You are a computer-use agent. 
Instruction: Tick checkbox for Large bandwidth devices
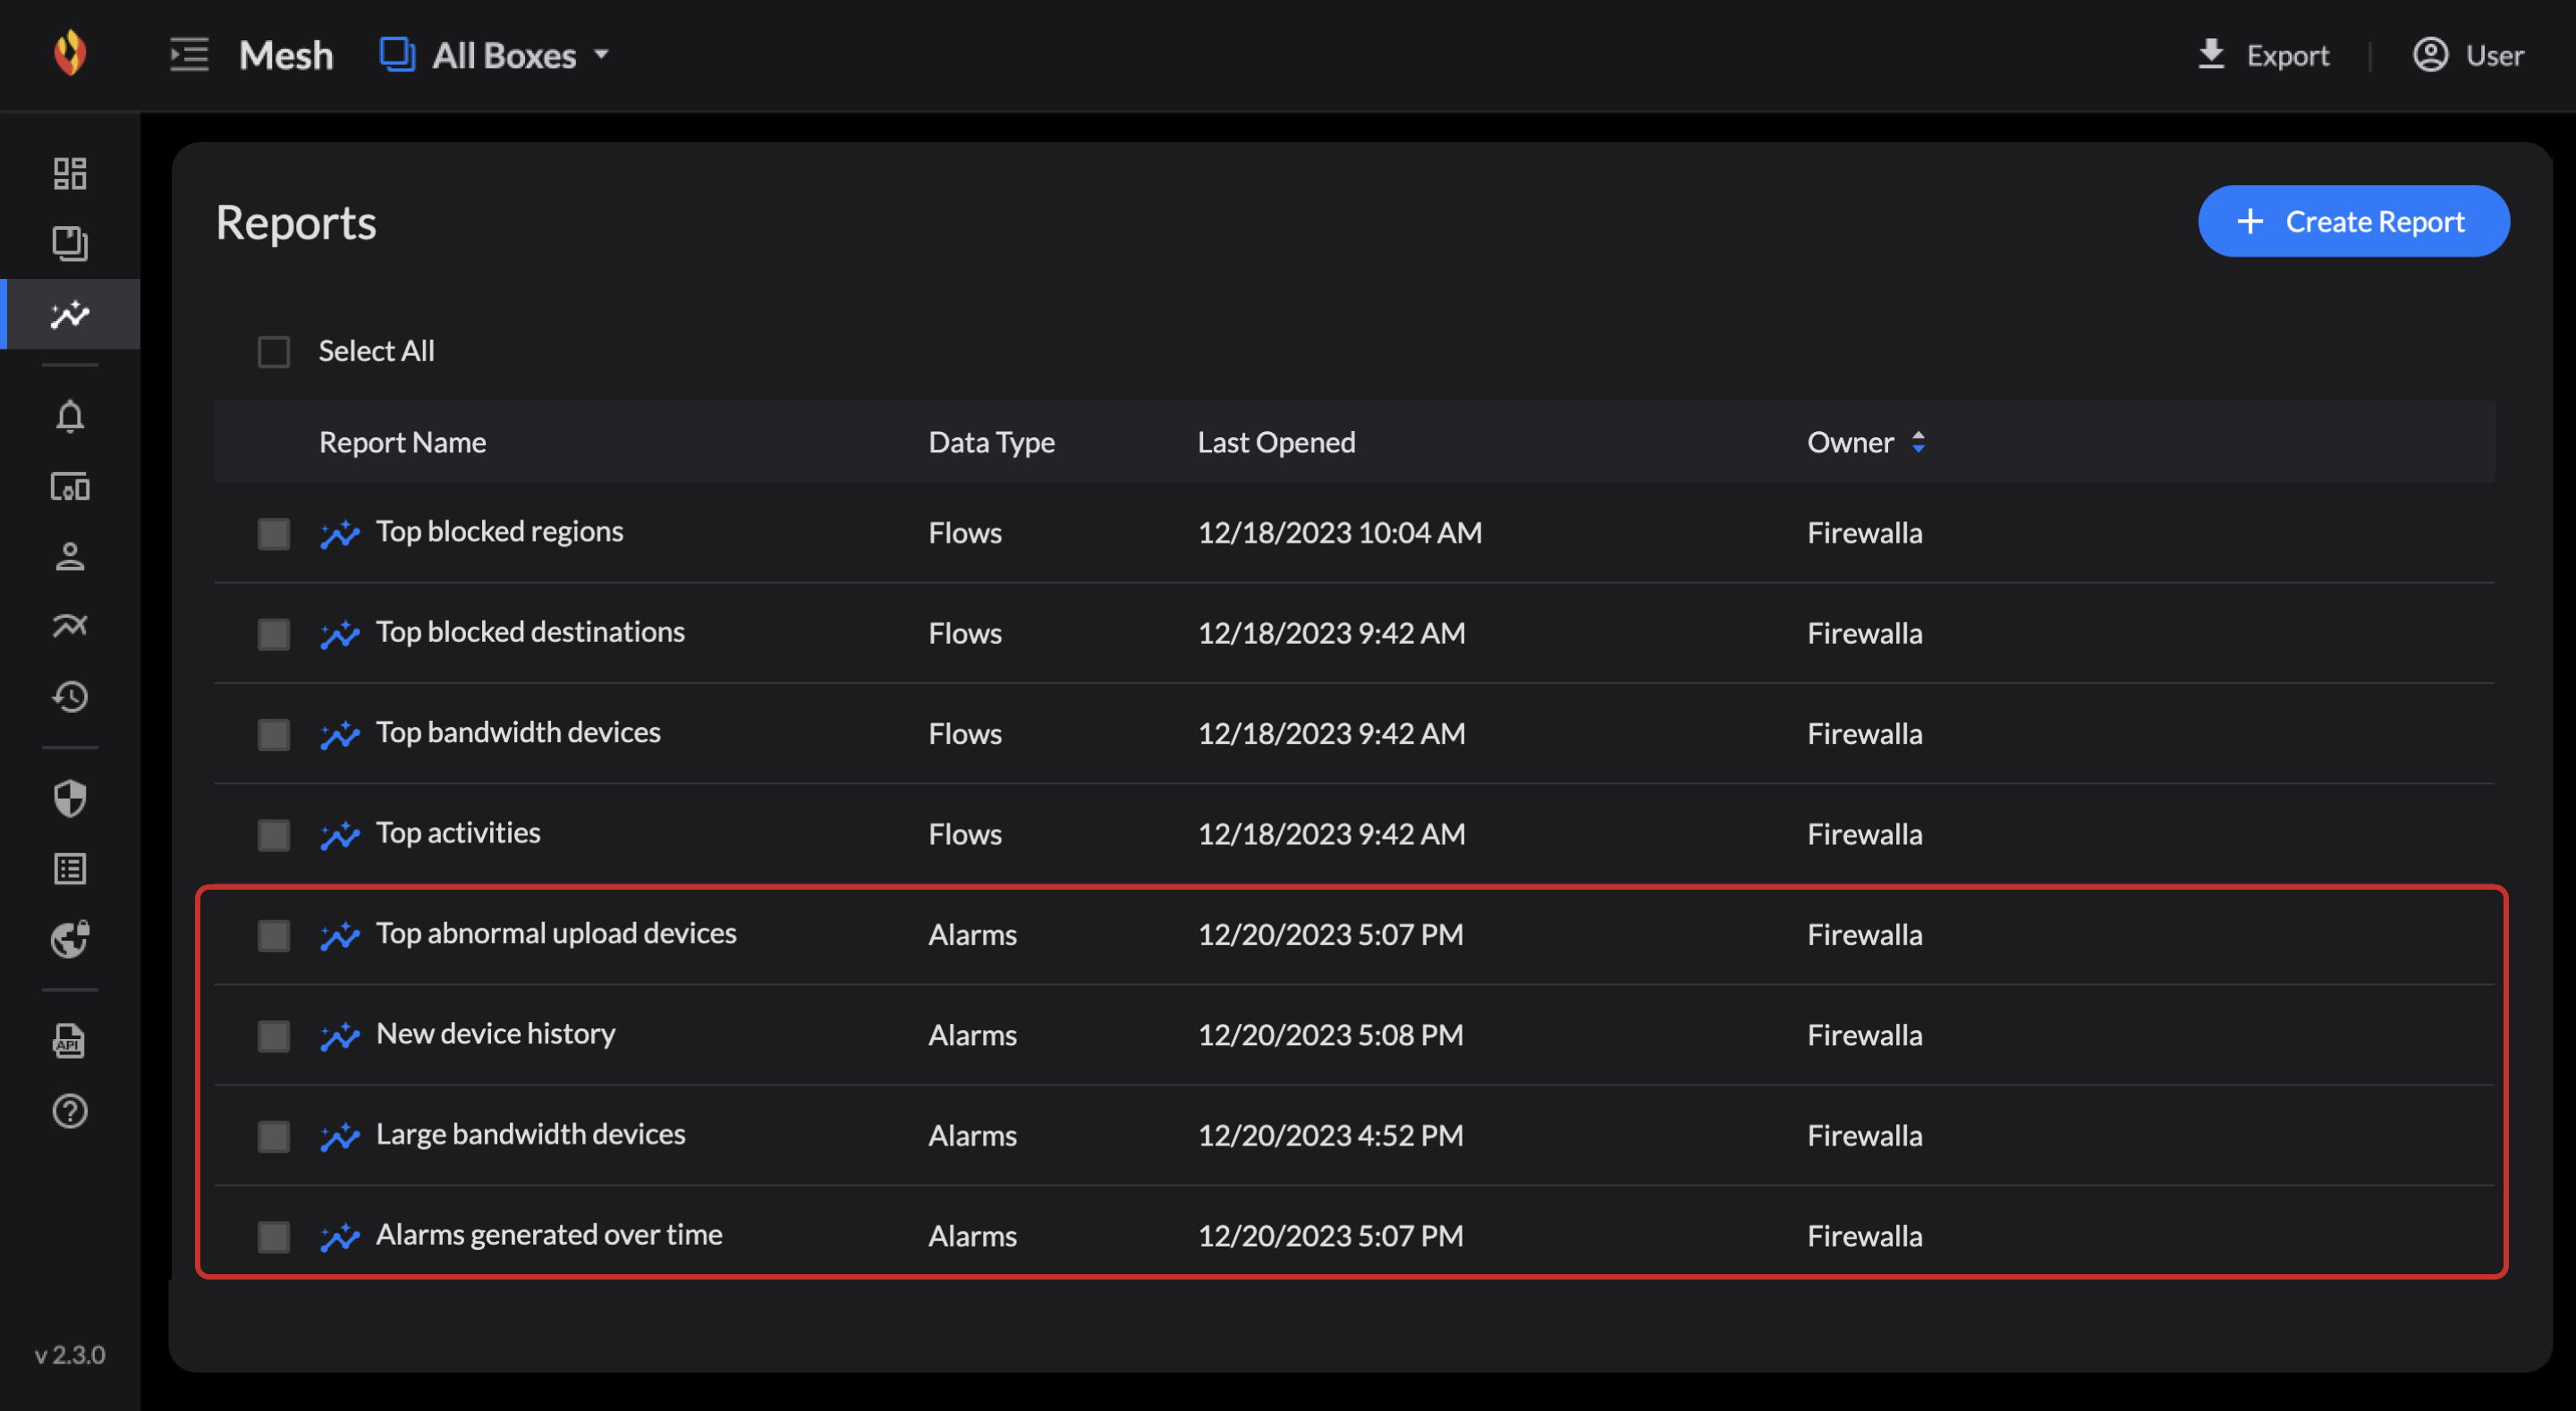(x=274, y=1137)
